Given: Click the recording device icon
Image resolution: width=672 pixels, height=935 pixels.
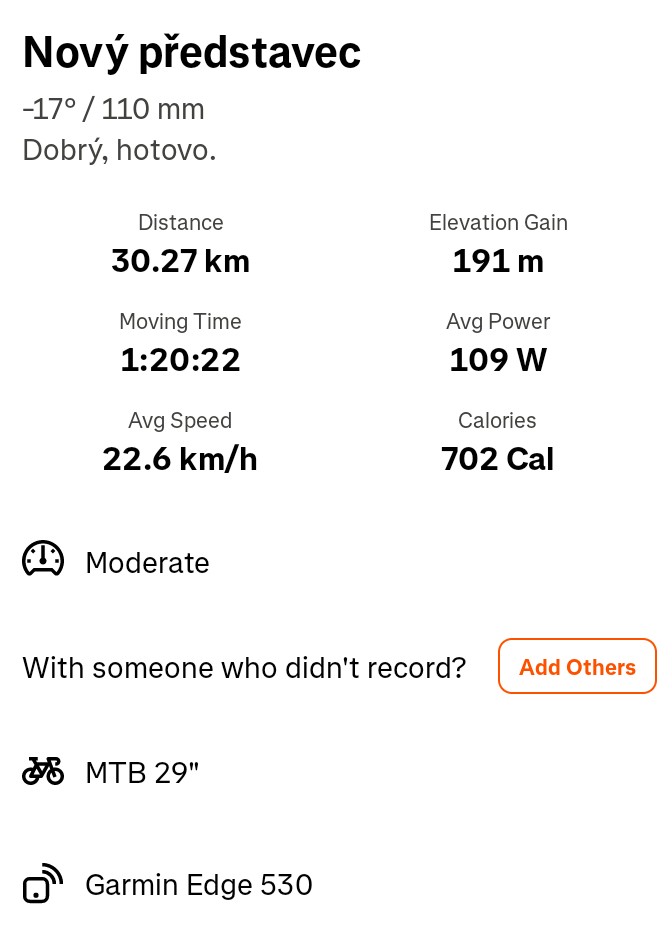Looking at the screenshot, I should (43, 884).
